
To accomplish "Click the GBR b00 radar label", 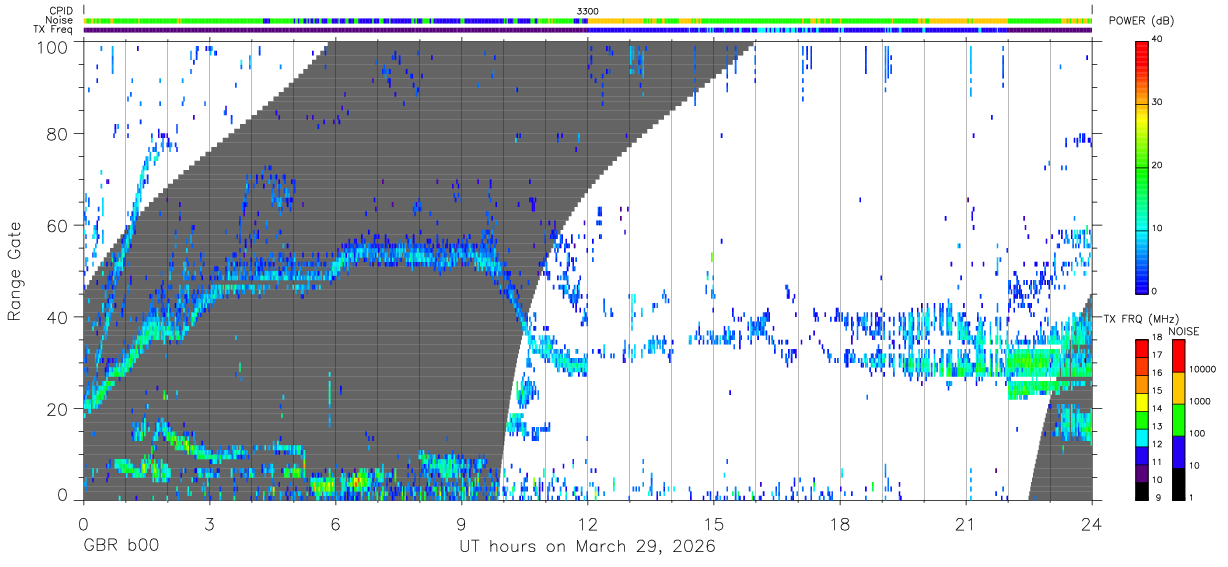I will [x=121, y=547].
